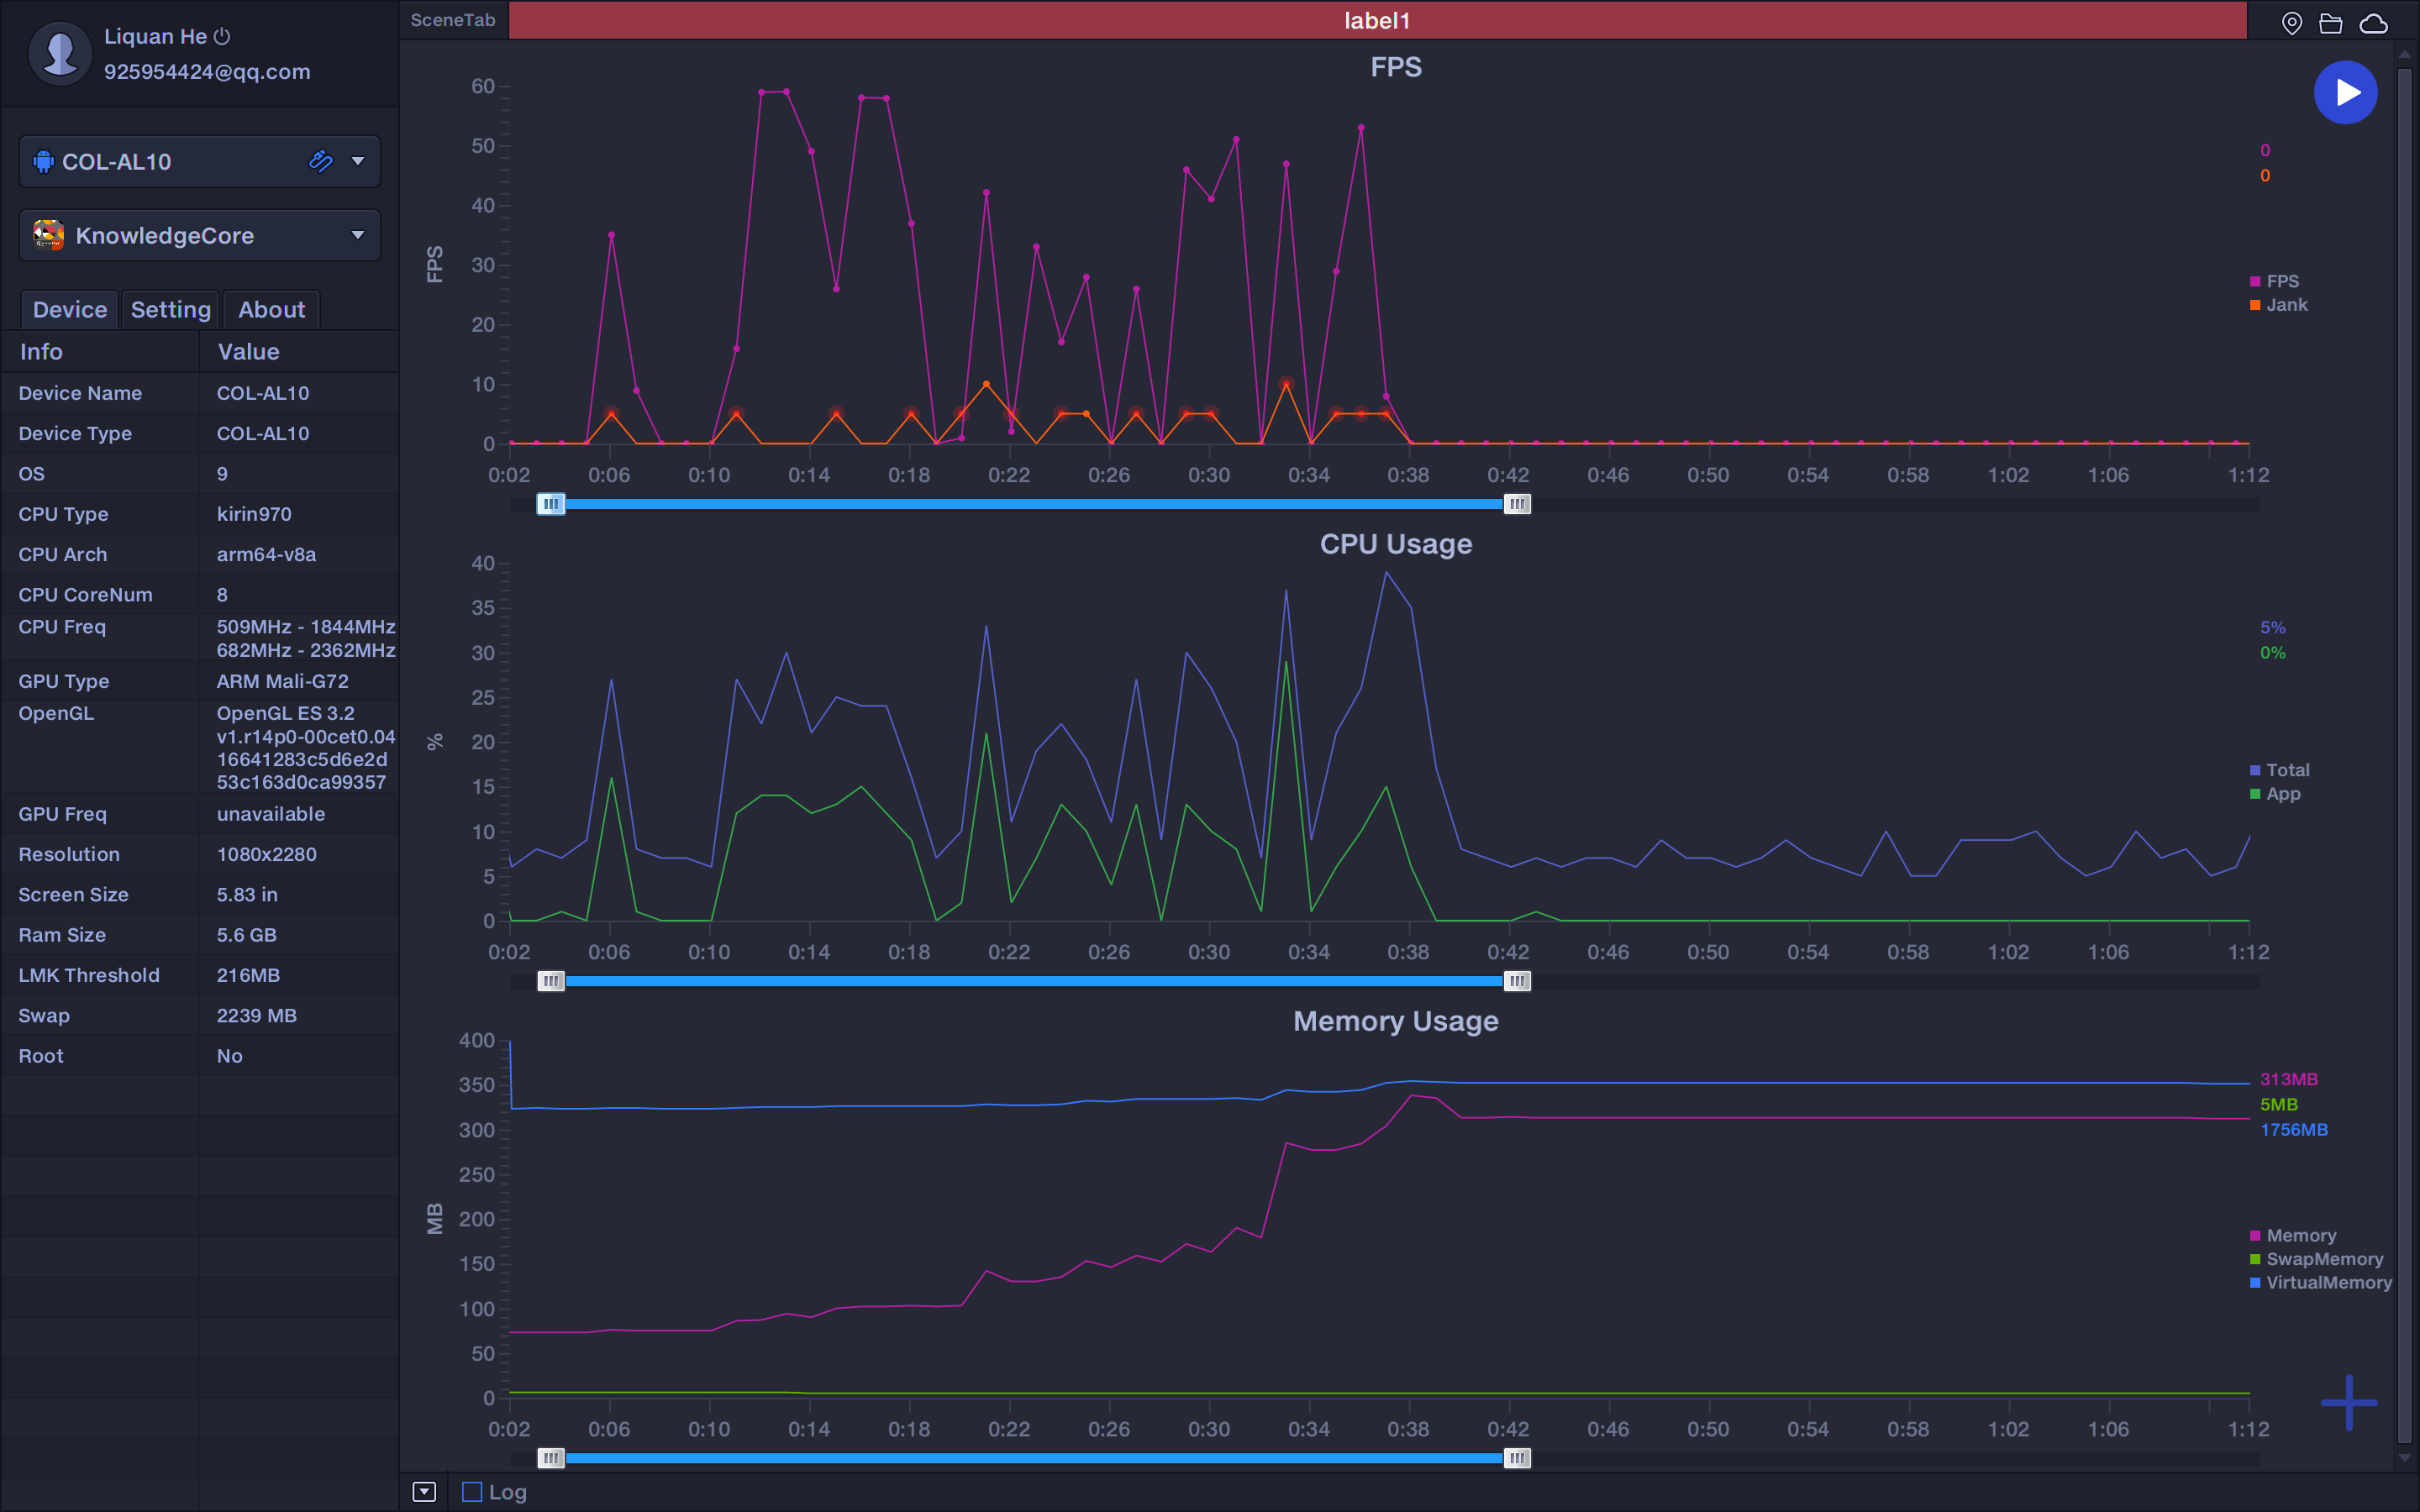
Task: Select the Setting tab
Action: tap(169, 308)
